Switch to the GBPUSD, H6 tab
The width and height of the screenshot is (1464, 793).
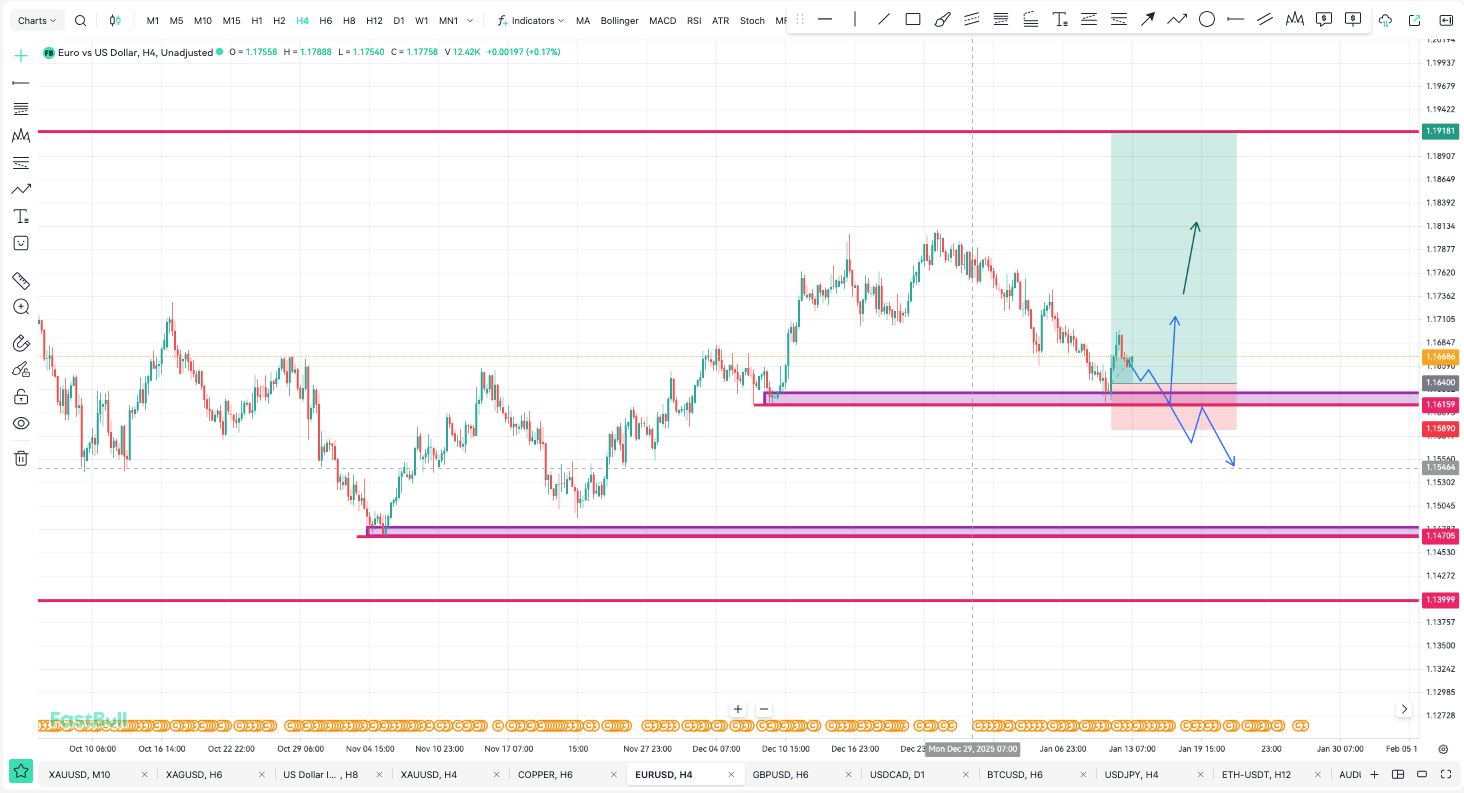click(x=780, y=774)
